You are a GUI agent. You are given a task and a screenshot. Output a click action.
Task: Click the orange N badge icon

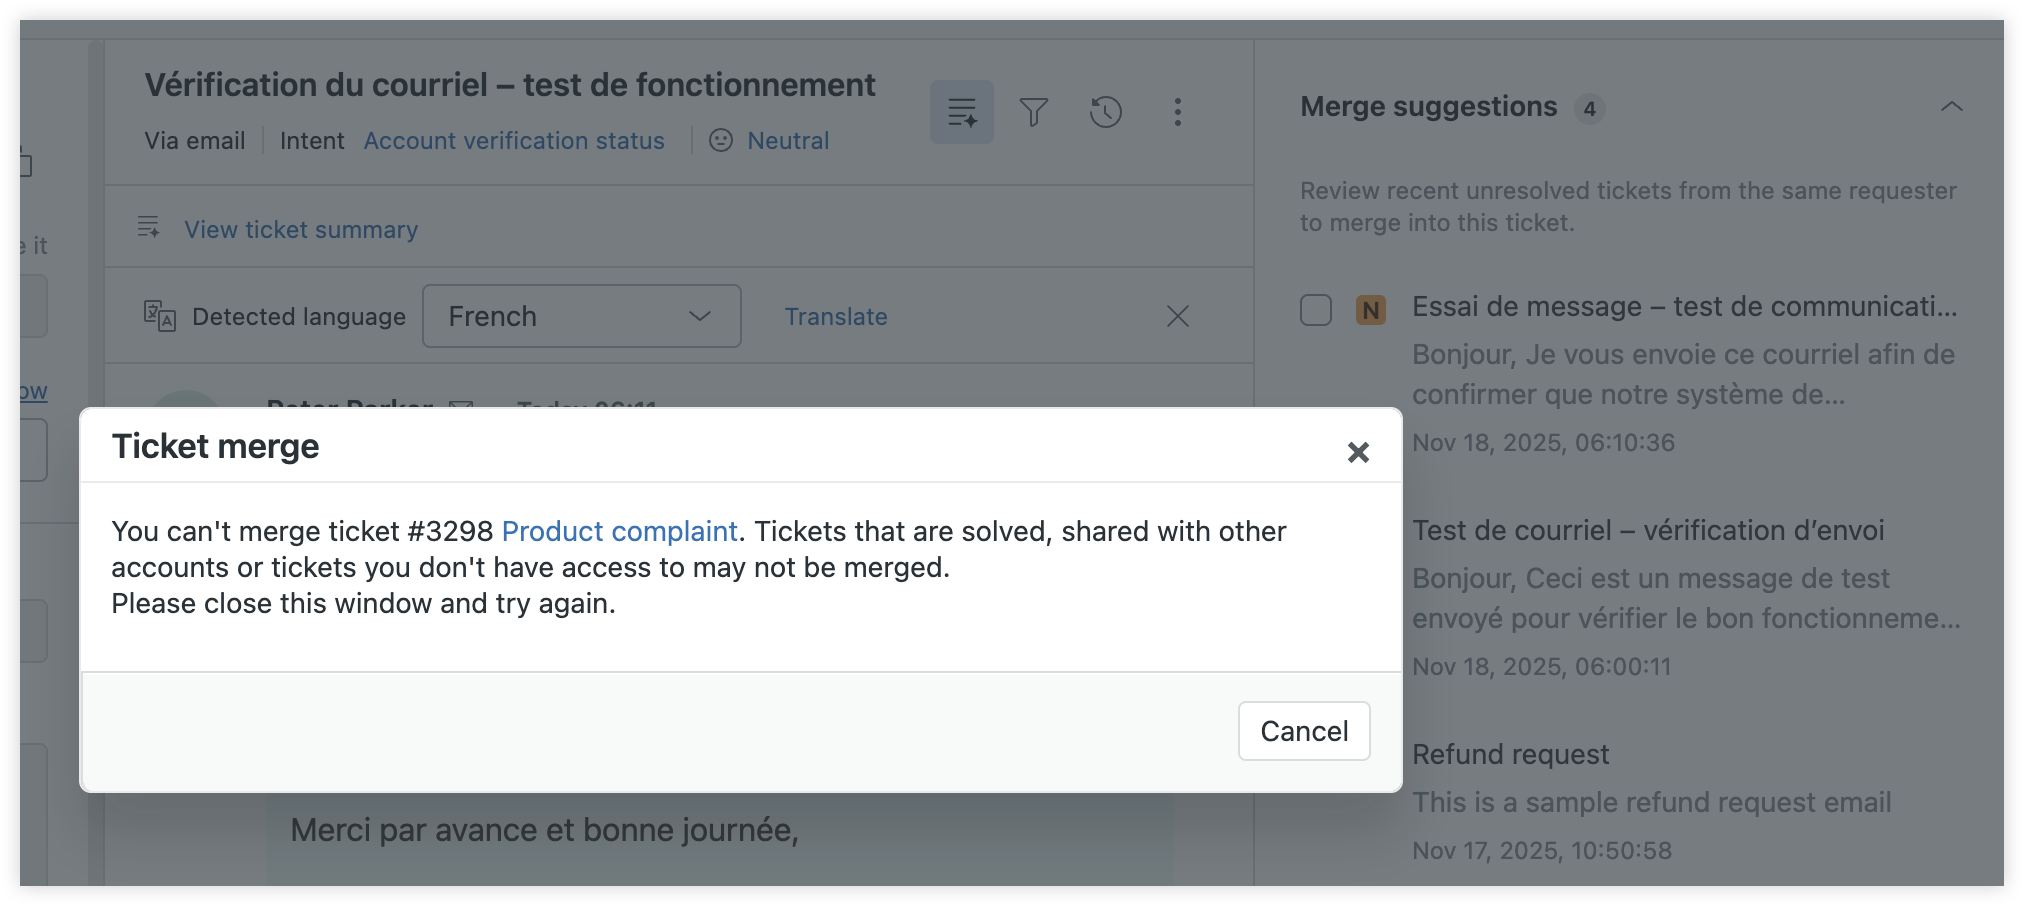1370,310
